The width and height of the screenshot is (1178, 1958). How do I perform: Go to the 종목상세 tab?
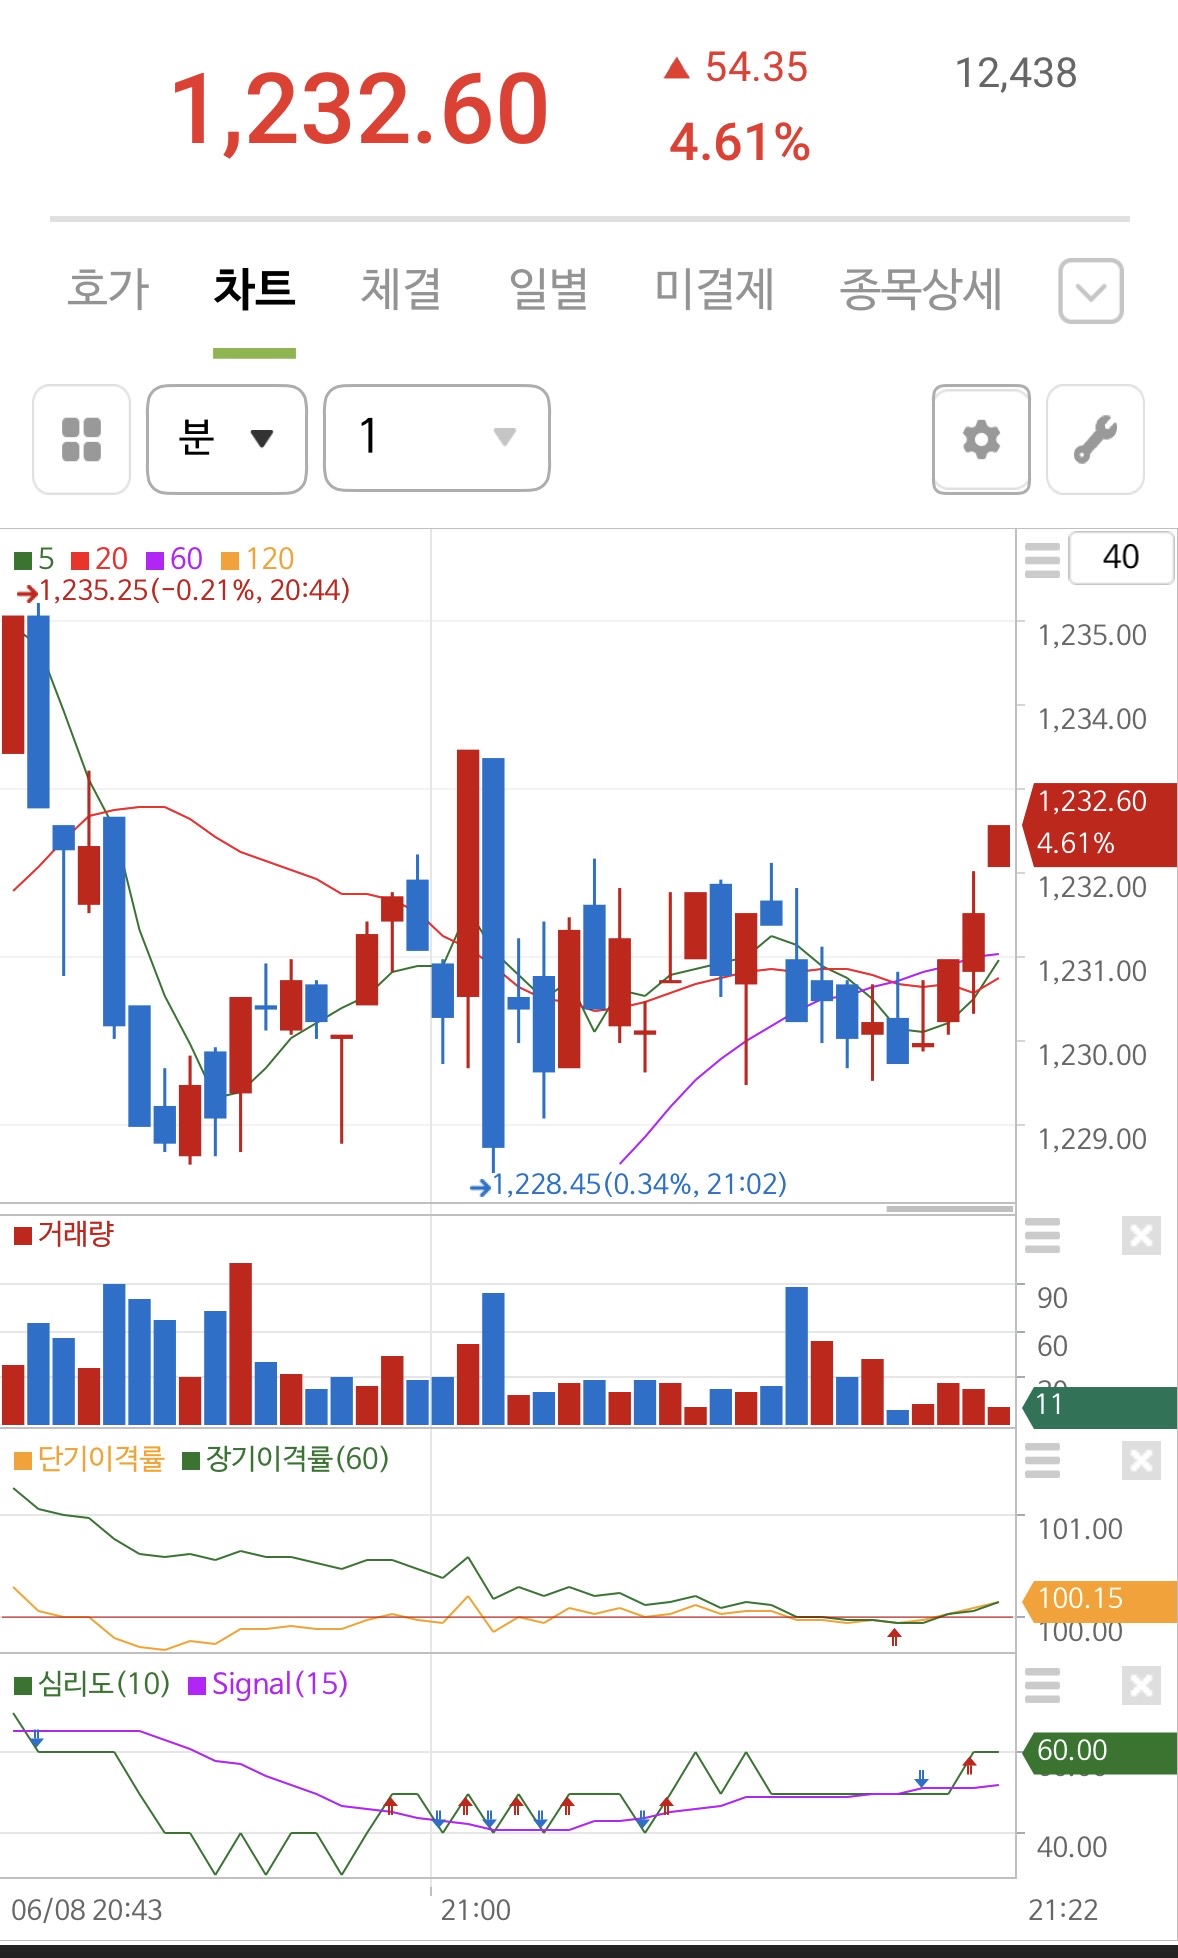921,289
